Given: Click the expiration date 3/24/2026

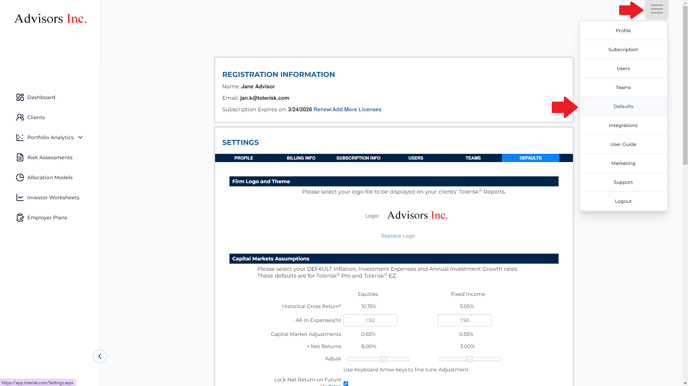Looking at the screenshot, I should tap(300, 109).
